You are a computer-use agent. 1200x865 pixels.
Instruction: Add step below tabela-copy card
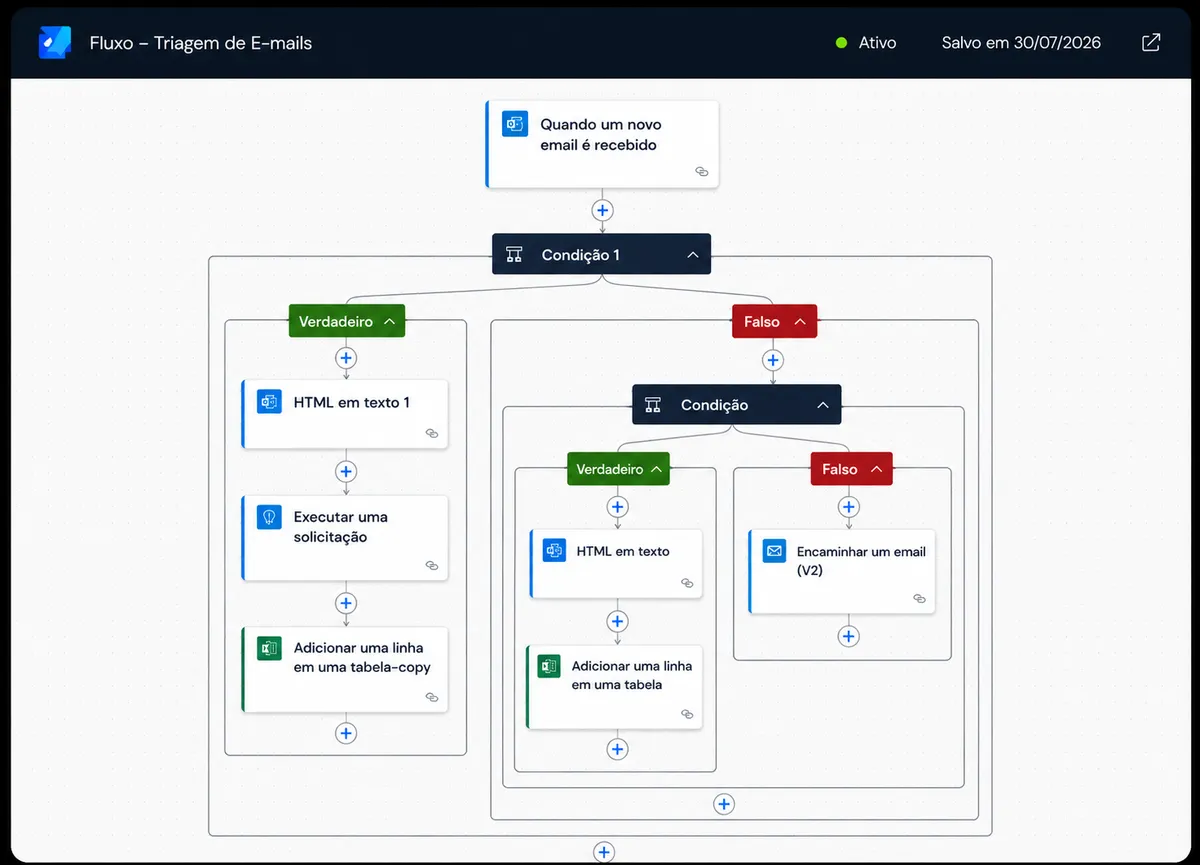coord(346,733)
